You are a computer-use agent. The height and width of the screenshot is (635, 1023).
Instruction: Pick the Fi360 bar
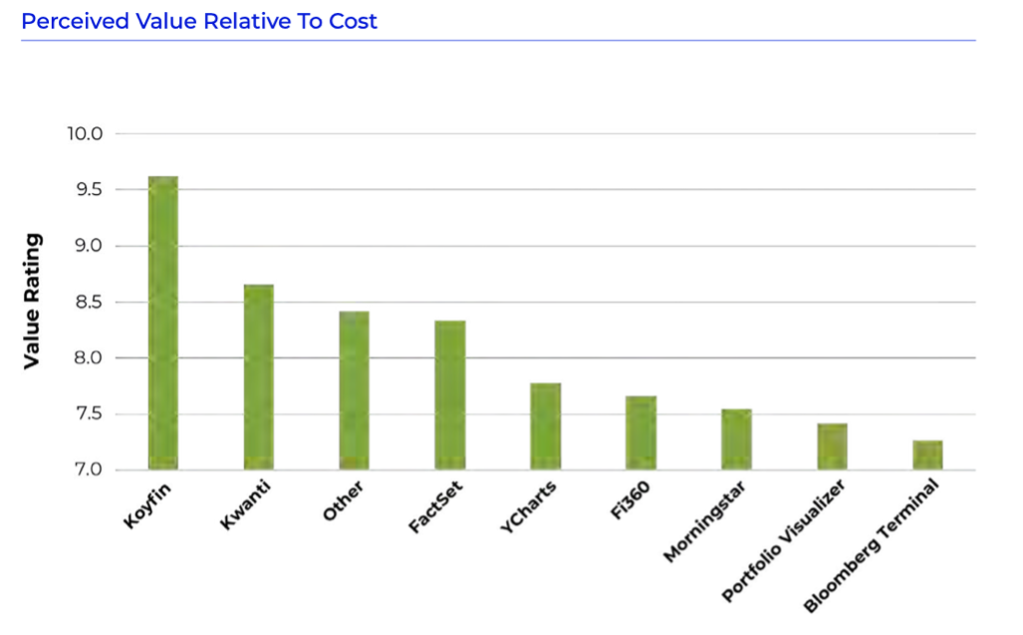641,433
